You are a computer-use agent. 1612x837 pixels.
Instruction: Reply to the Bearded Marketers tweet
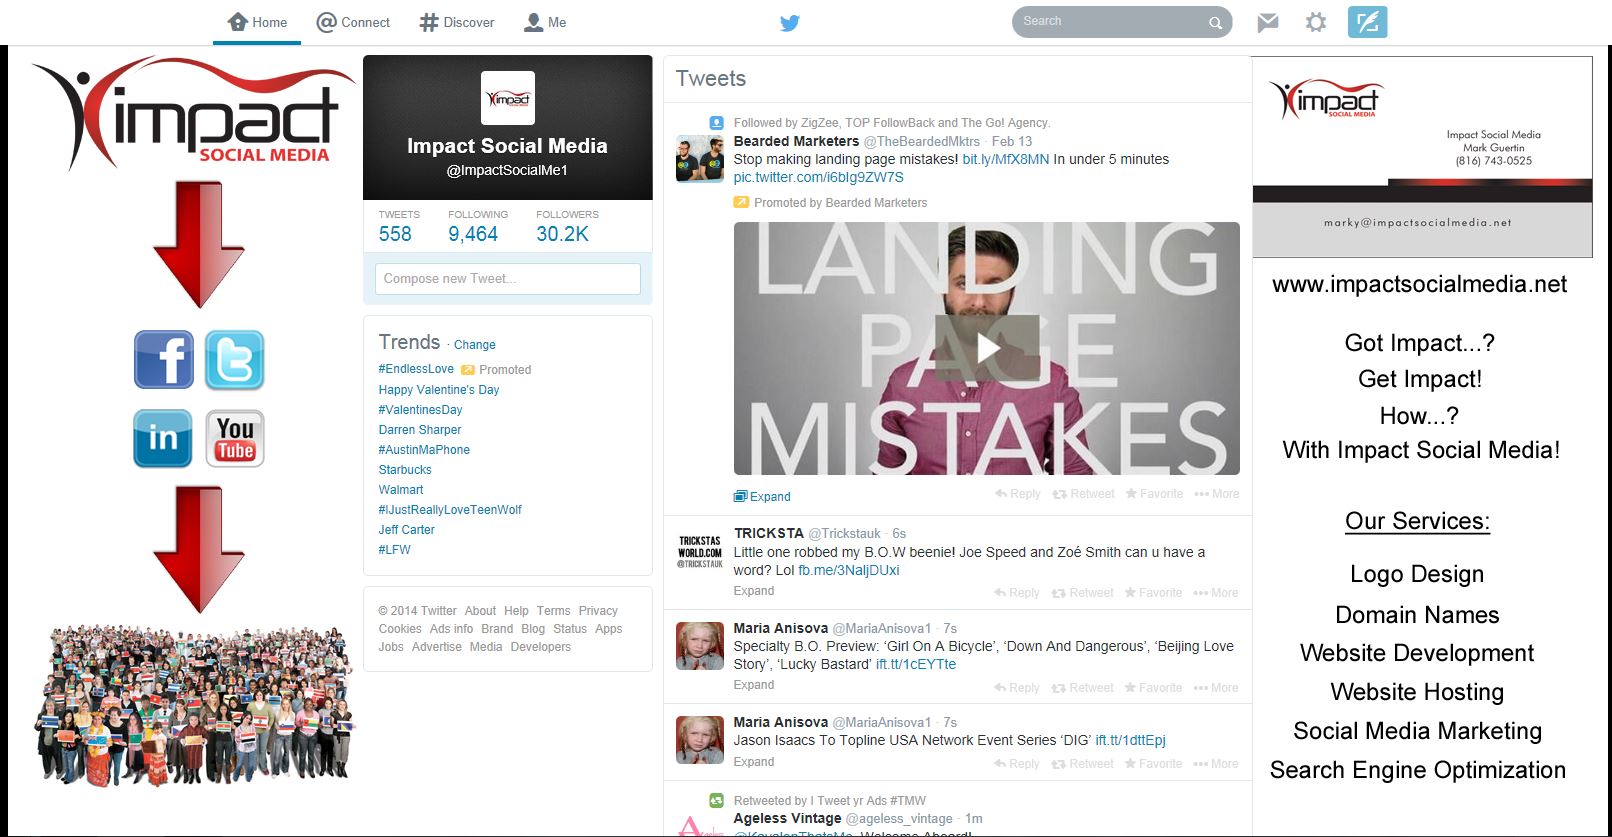pos(1018,494)
